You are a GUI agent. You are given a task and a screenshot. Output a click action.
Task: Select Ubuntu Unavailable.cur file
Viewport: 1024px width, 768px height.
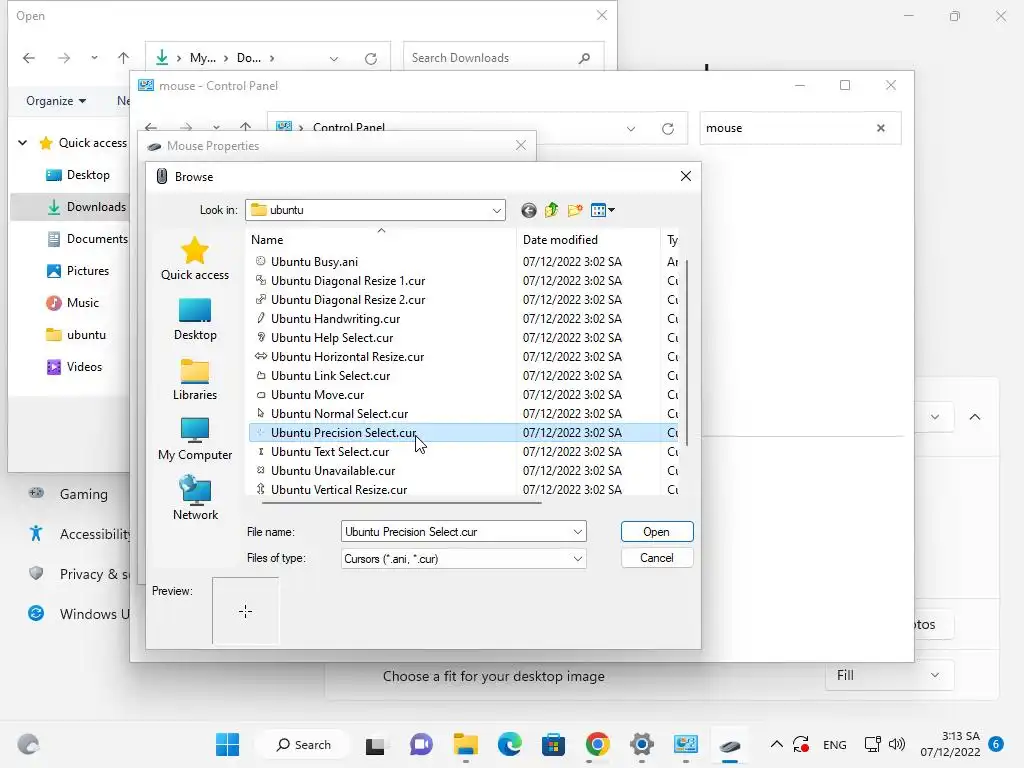[x=332, y=471]
